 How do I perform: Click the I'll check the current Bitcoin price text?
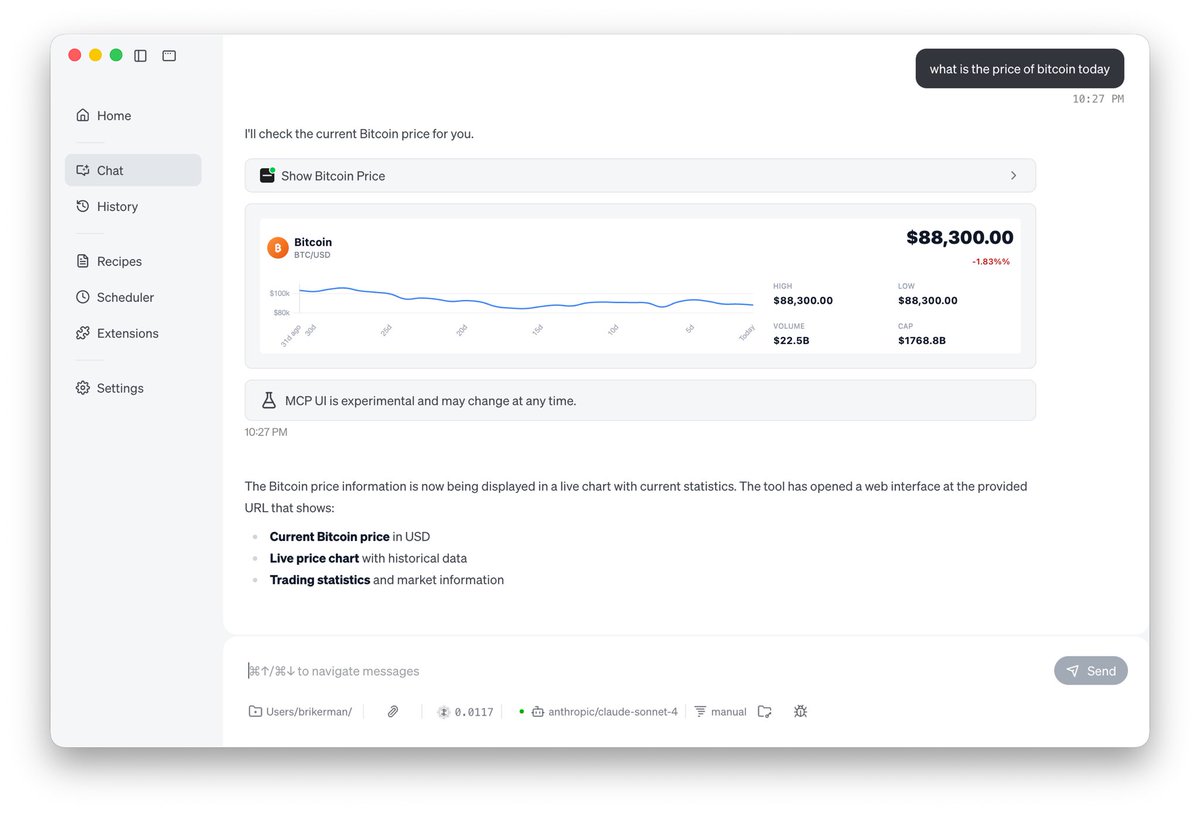(359, 134)
